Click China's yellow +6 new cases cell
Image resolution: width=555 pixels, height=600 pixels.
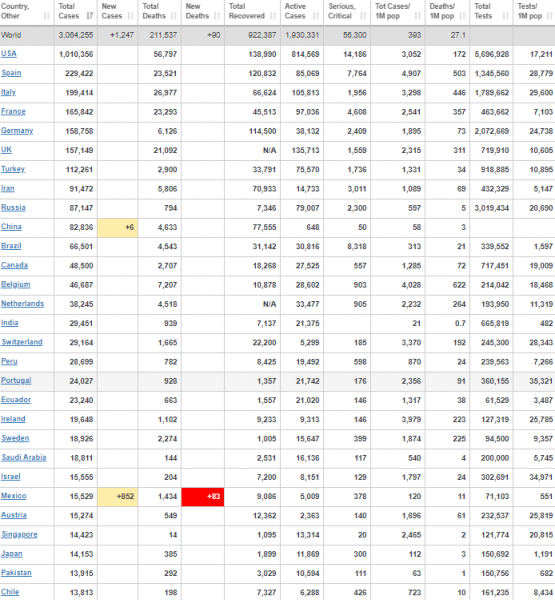(x=118, y=227)
